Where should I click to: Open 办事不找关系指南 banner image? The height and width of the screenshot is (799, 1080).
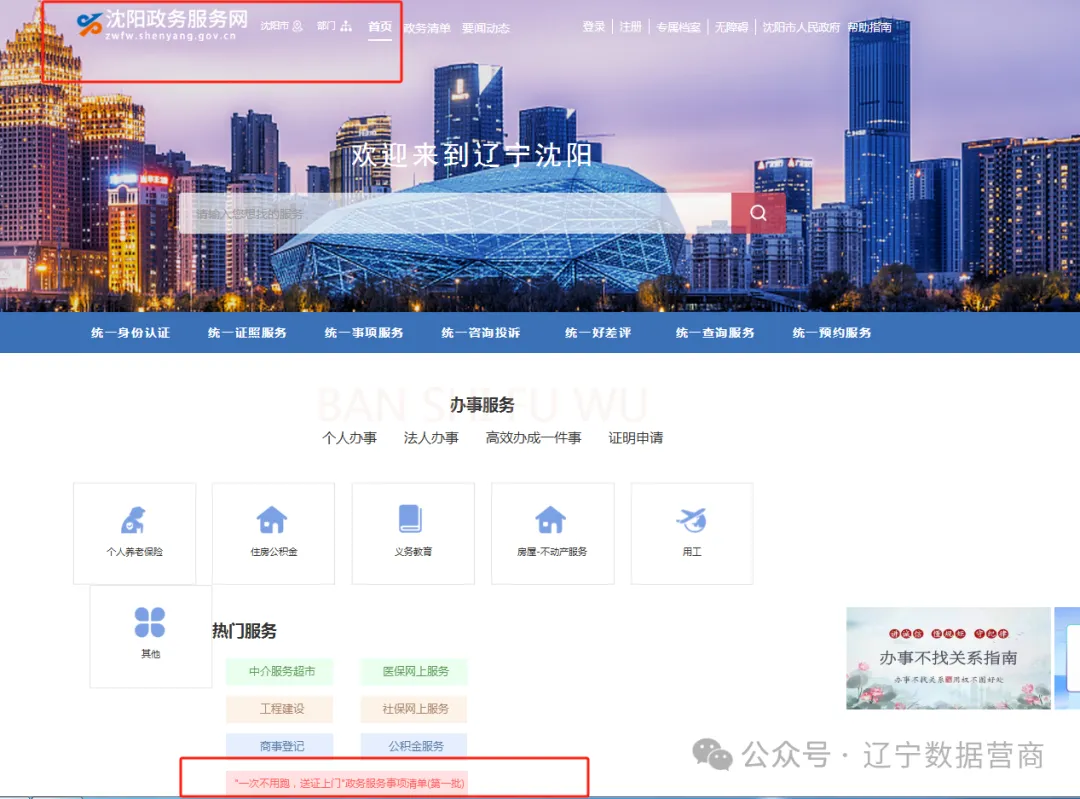coord(947,658)
